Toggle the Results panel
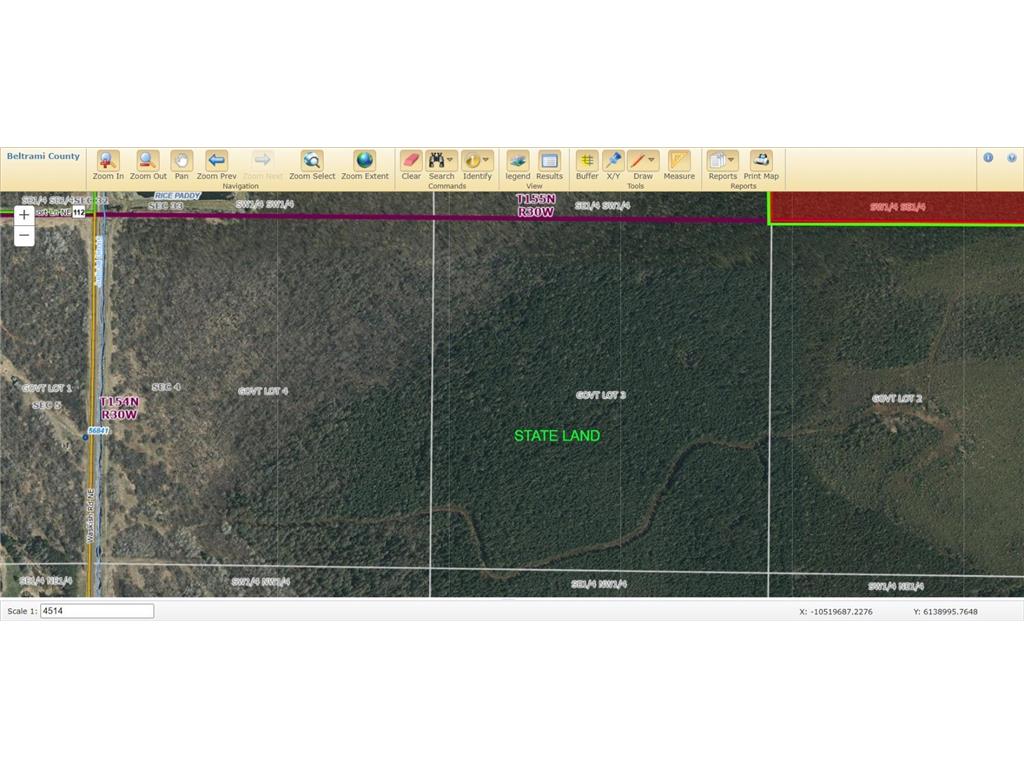The height and width of the screenshot is (768, 1024). pos(549,161)
